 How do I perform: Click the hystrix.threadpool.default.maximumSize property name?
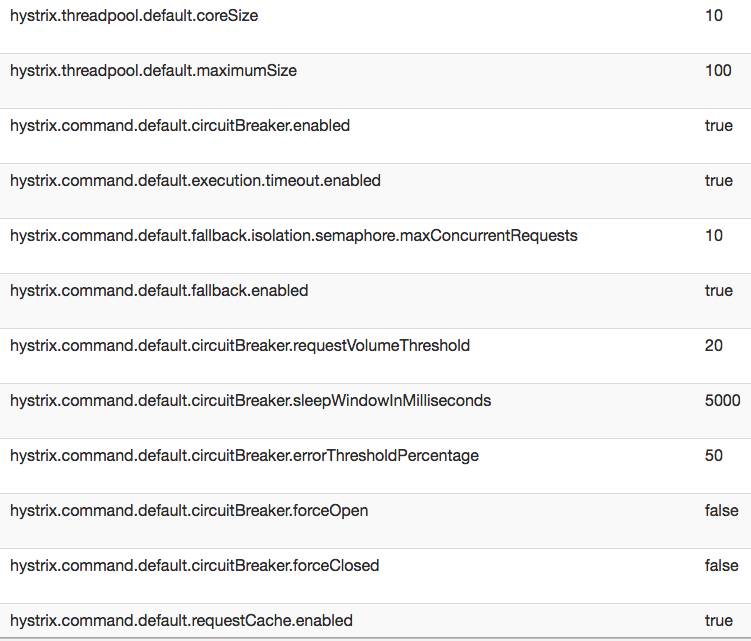[x=153, y=71]
